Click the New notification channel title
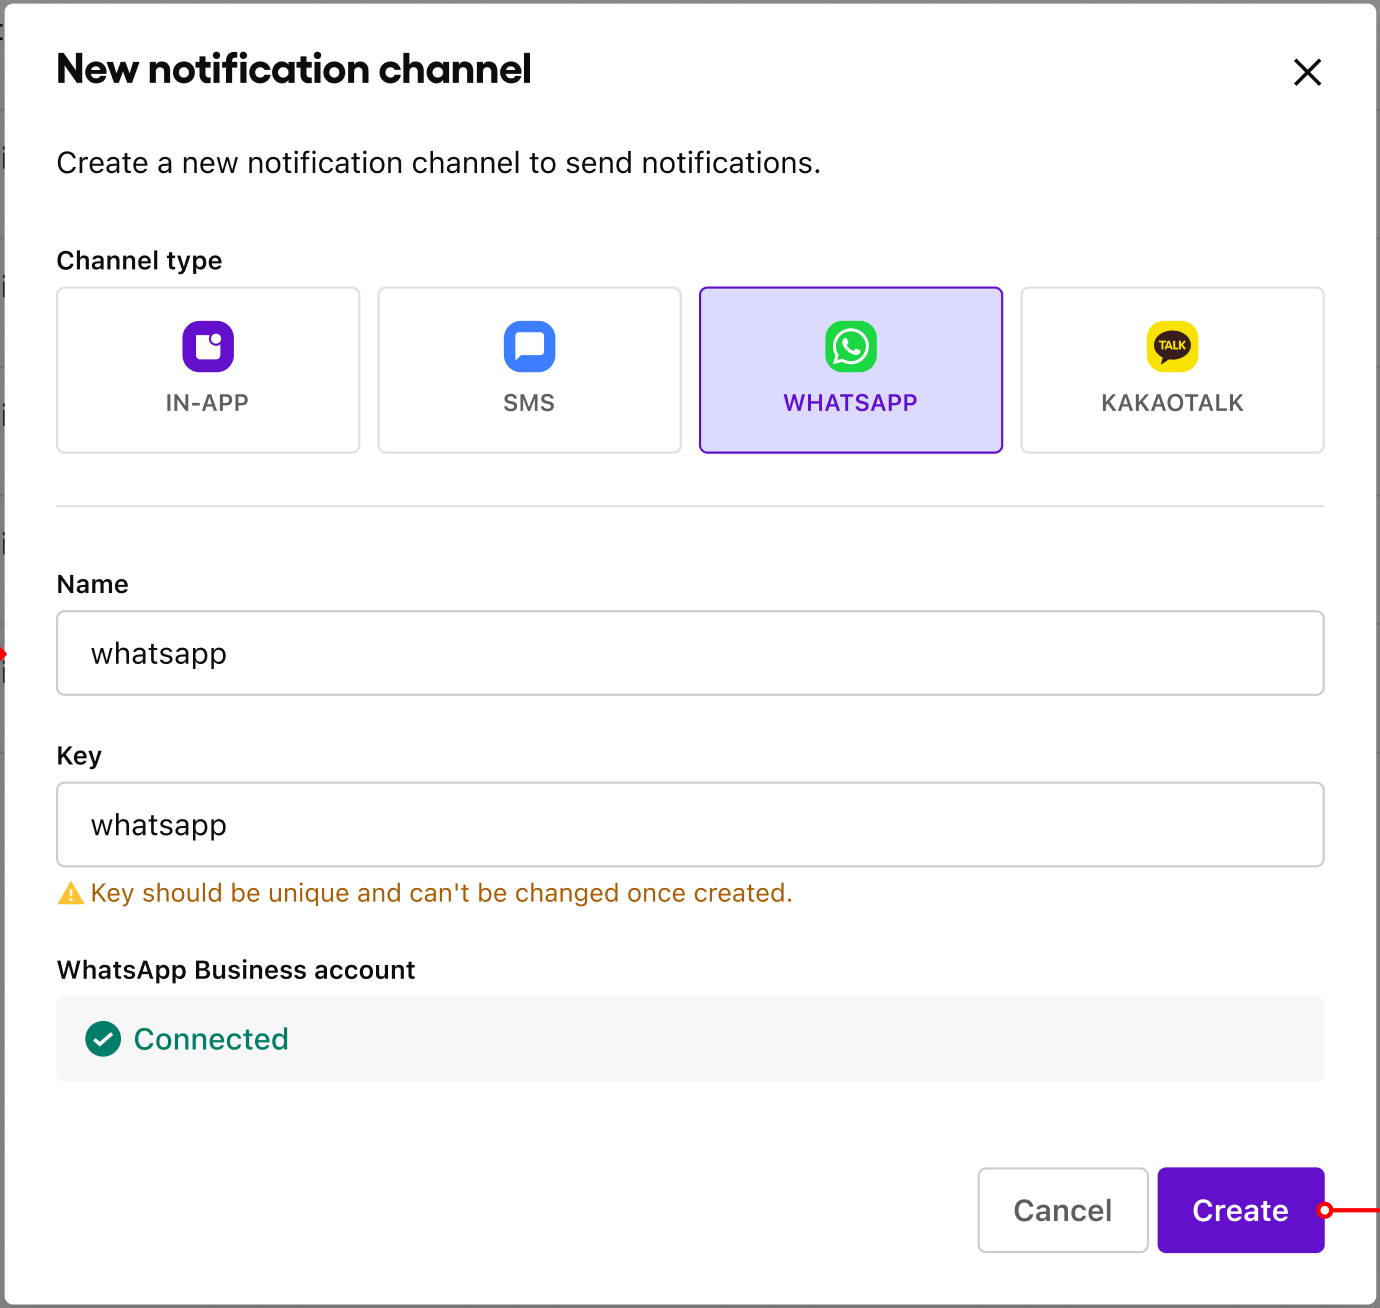 (294, 68)
